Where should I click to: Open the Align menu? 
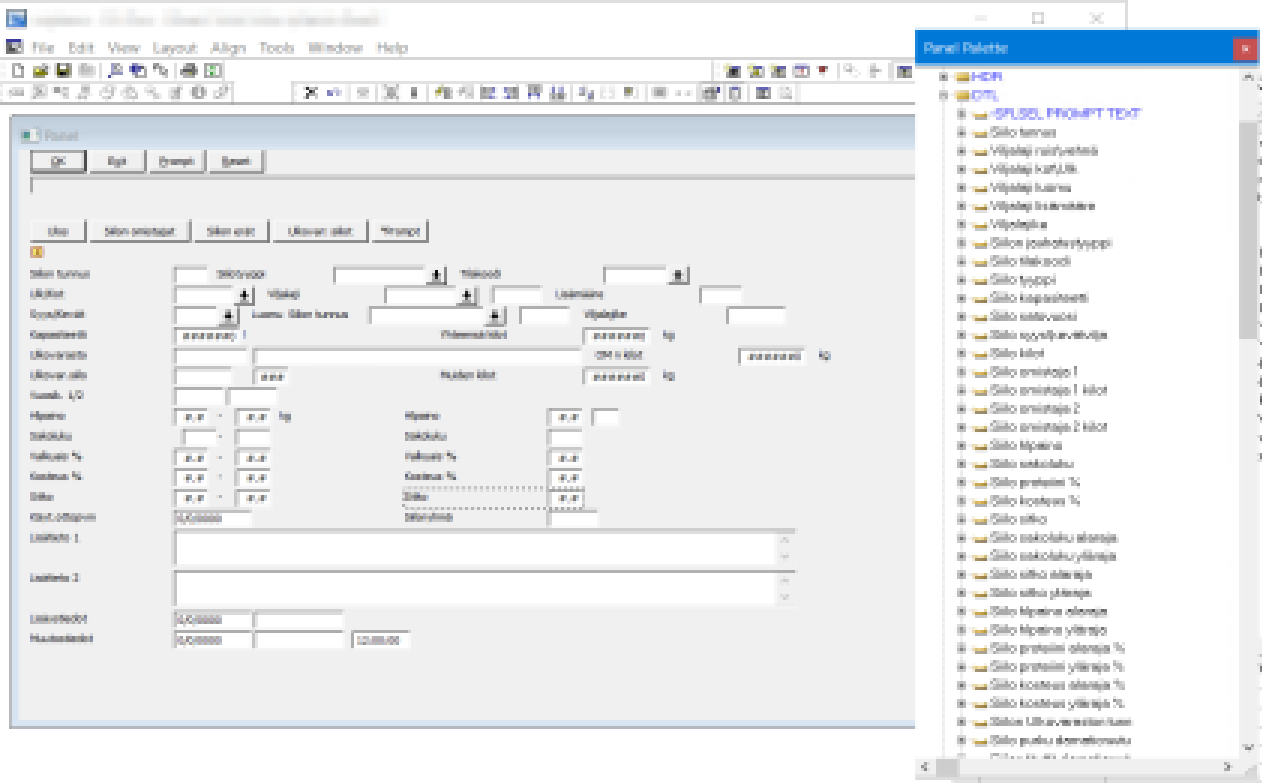click(x=228, y=48)
